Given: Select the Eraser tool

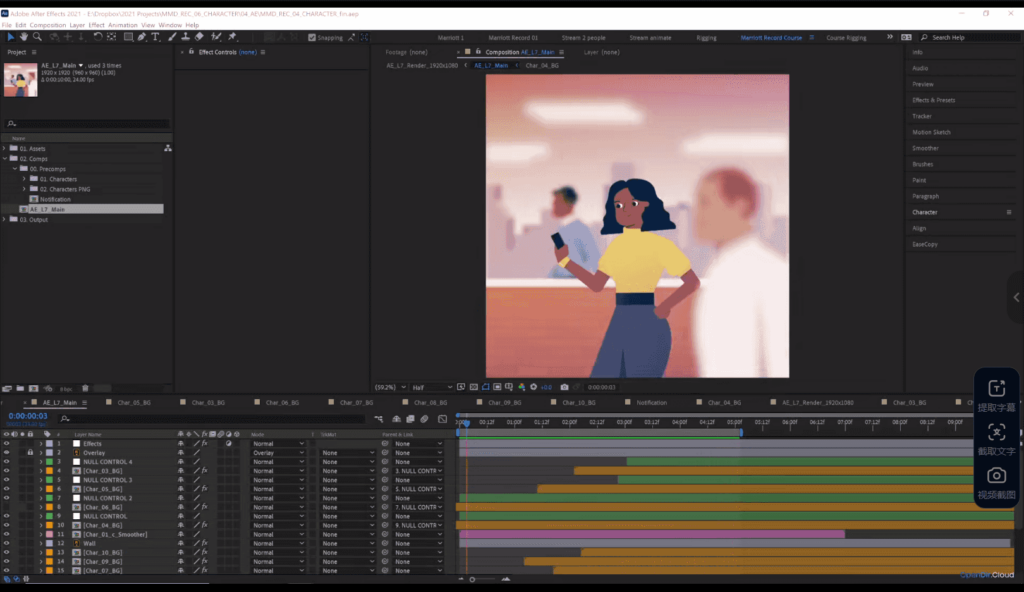Looking at the screenshot, I should point(199,37).
